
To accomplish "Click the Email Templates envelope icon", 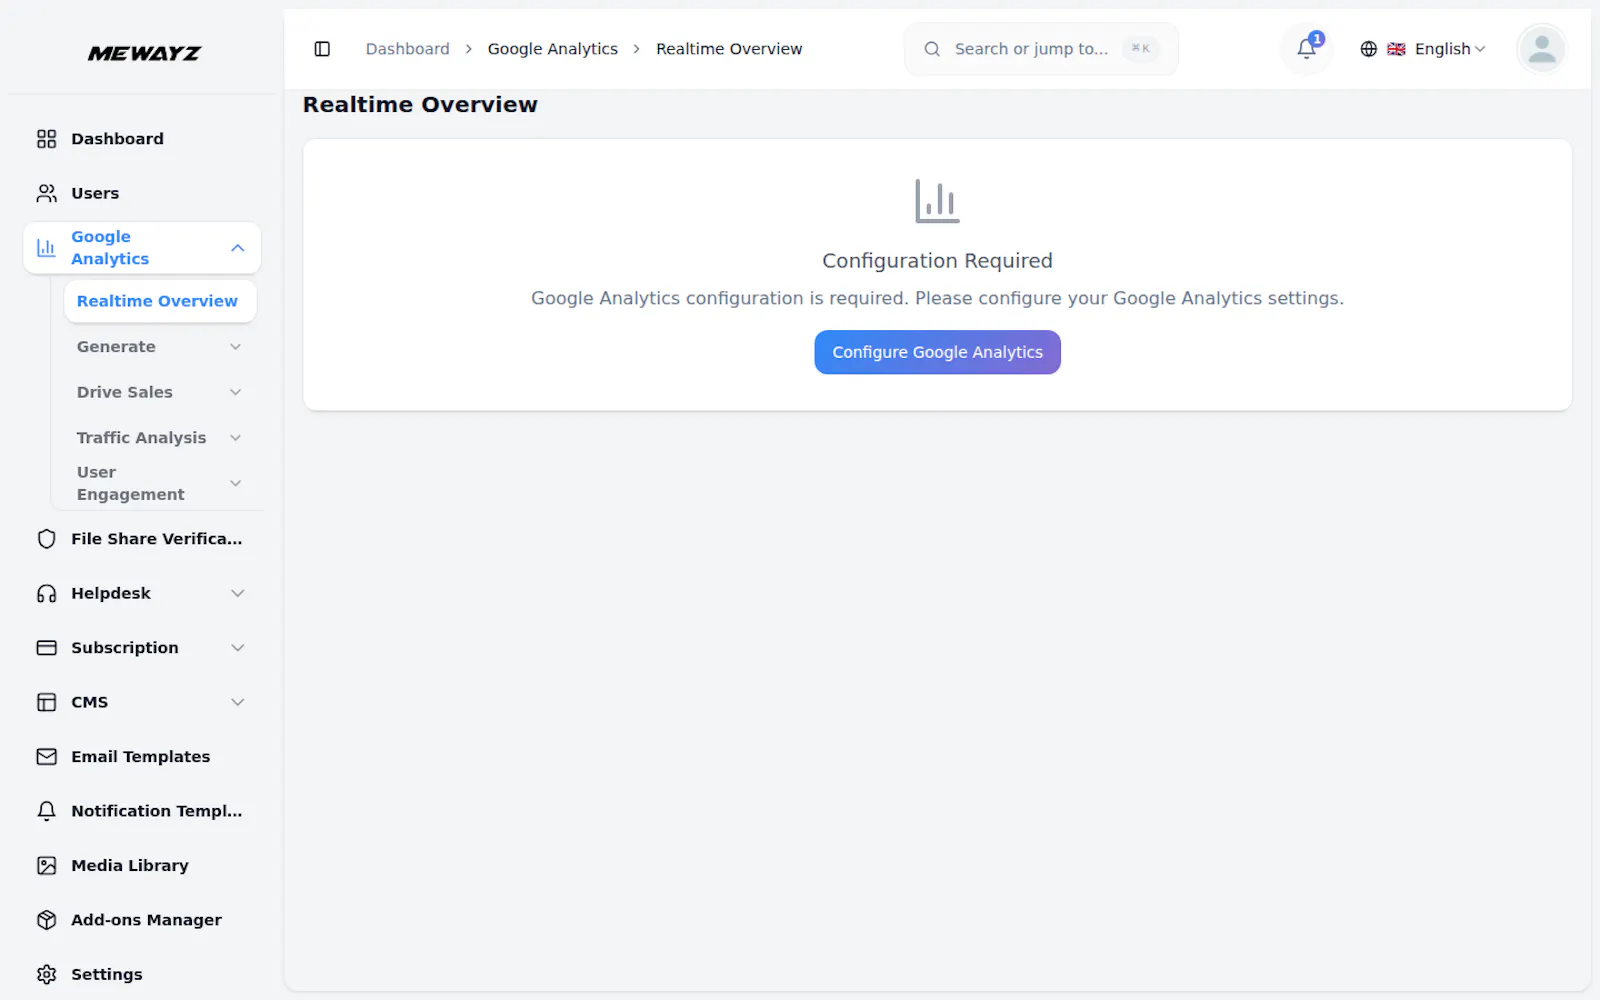I will pos(46,757).
